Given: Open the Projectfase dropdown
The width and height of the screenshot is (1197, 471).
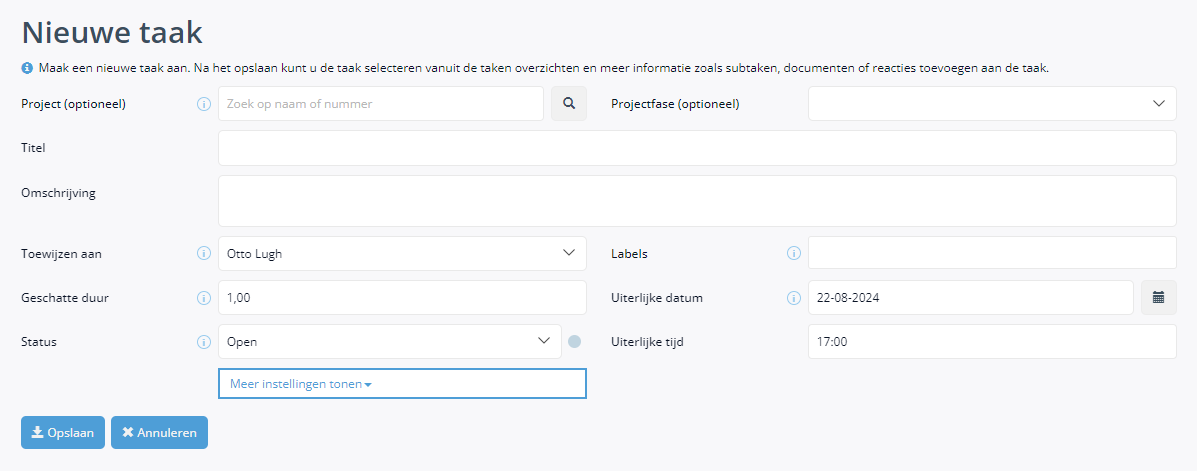Looking at the screenshot, I should pyautogui.click(x=992, y=104).
